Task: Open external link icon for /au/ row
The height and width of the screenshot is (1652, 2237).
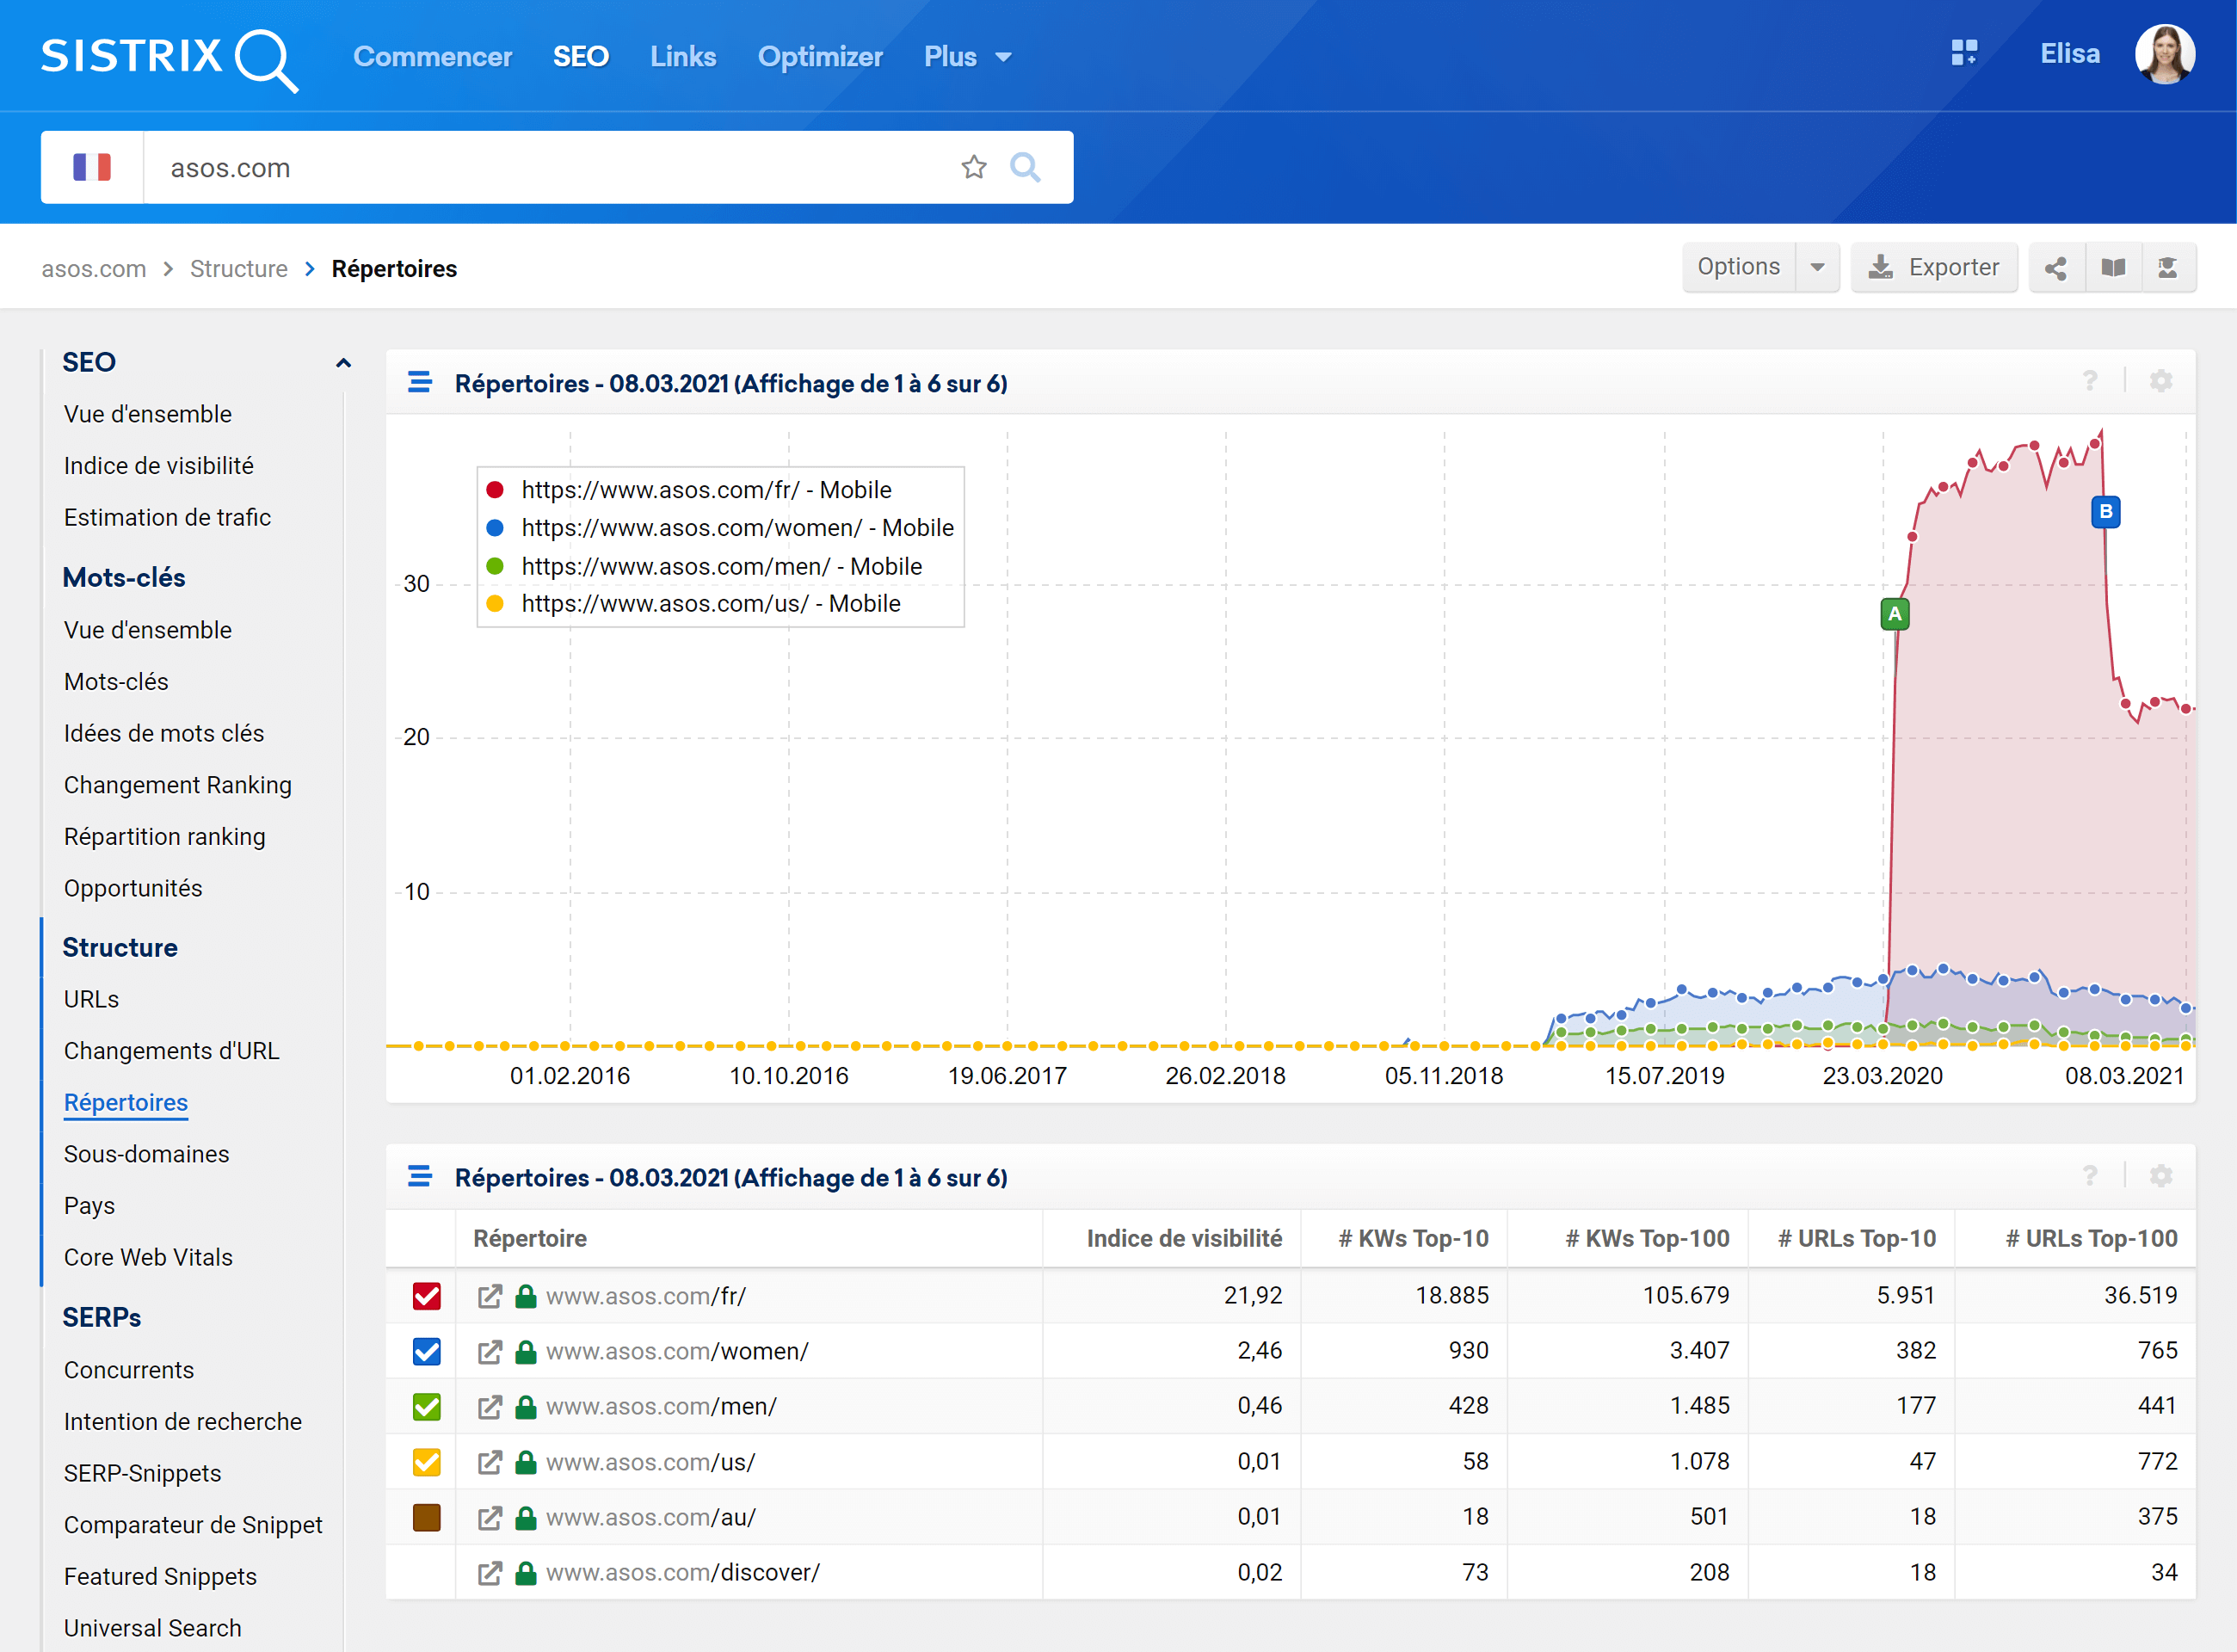Action: tap(489, 1518)
